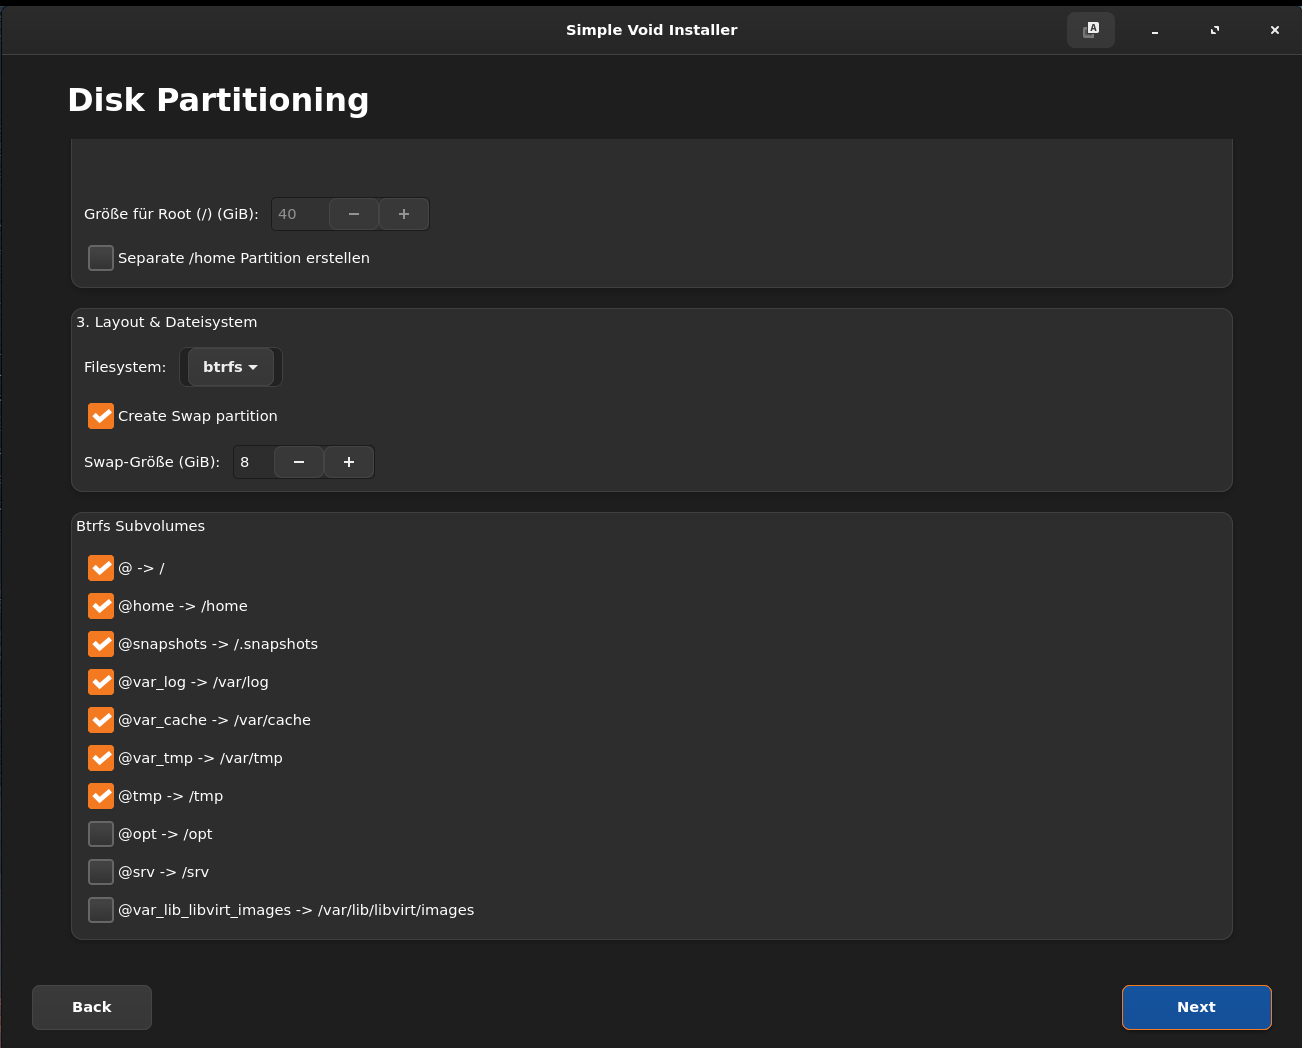Disable the @ -> / subvolume

pyautogui.click(x=101, y=568)
